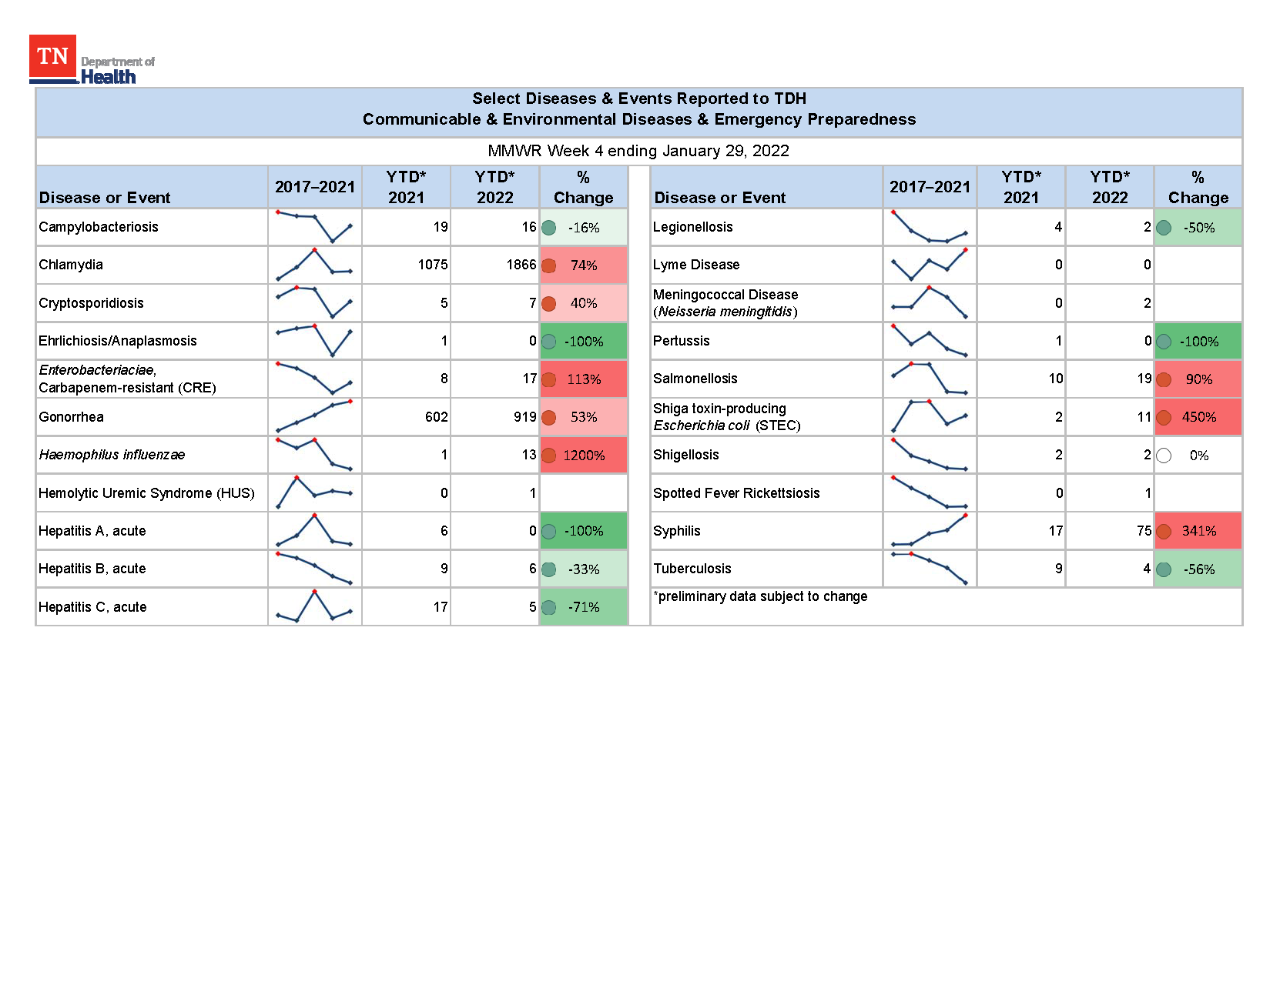Click the TN Department of Health logo
The width and height of the screenshot is (1280, 988).
point(92,60)
